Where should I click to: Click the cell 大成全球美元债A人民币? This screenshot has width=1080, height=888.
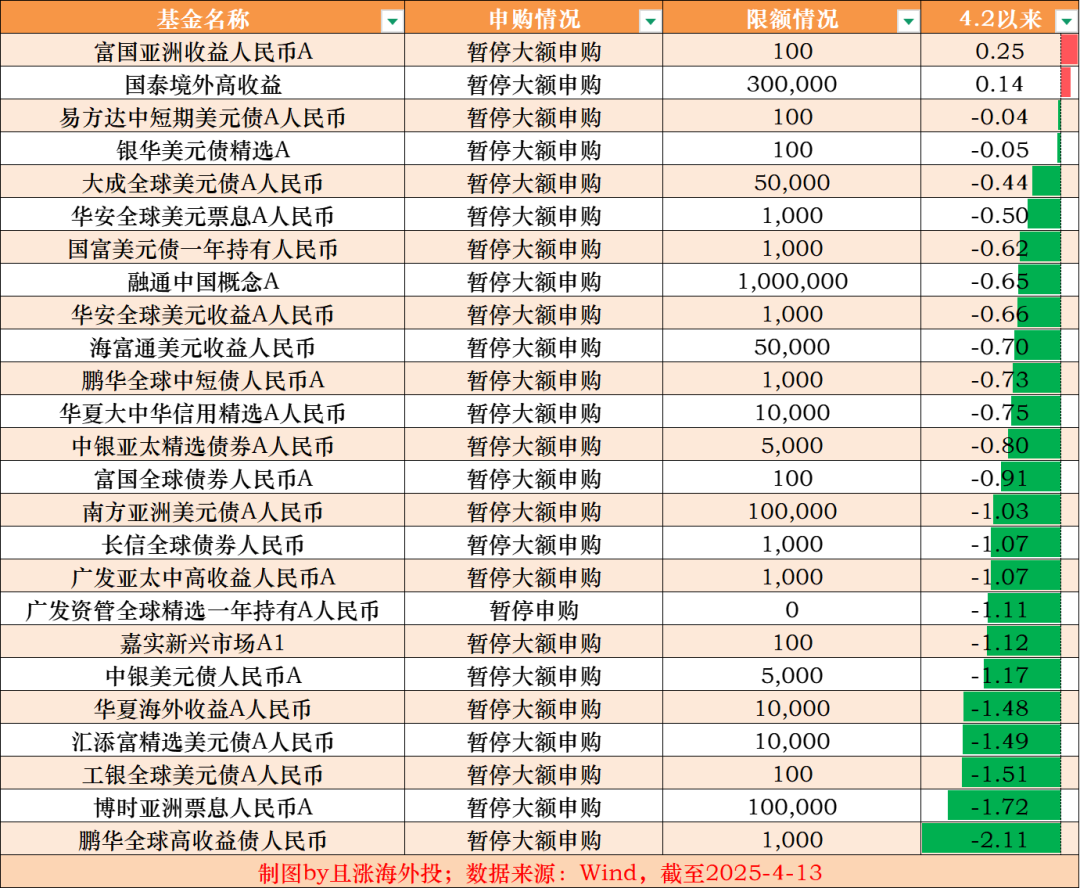202,183
